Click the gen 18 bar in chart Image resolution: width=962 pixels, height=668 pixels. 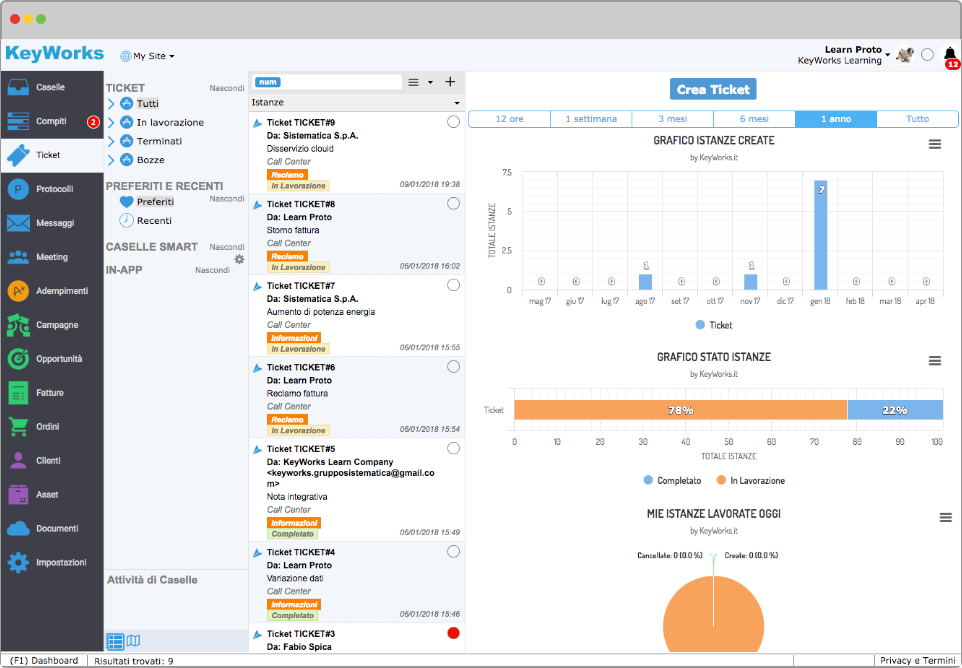pyautogui.click(x=820, y=236)
